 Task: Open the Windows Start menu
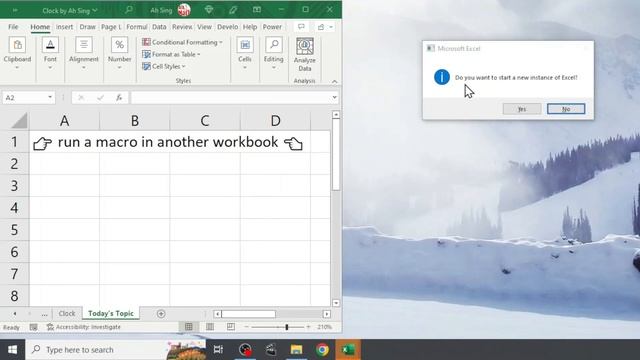pos(12,350)
